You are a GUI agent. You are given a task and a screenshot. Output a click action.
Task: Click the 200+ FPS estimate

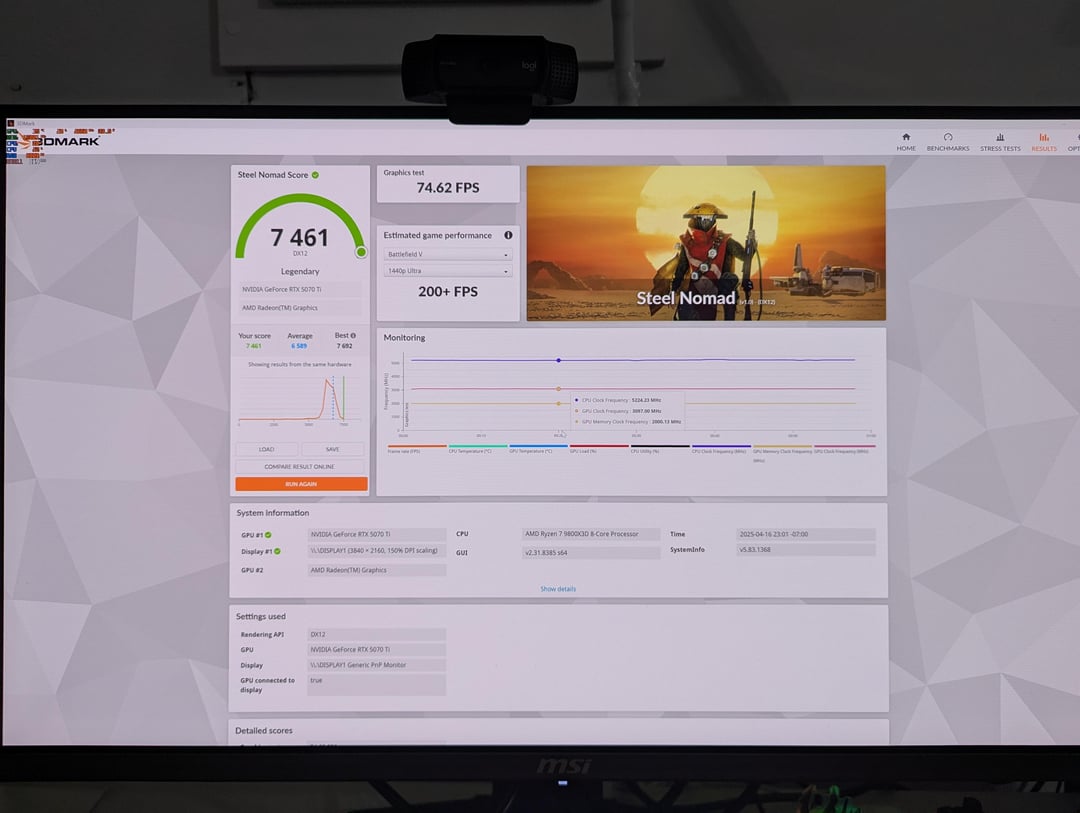(448, 291)
